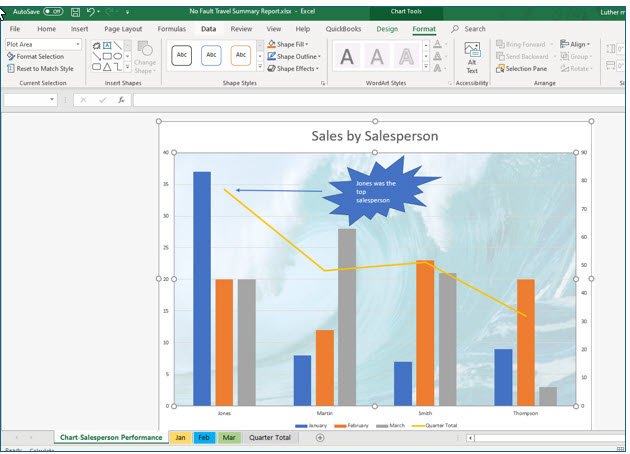
Task: Open the QuickBooks tab
Action: pyautogui.click(x=343, y=29)
